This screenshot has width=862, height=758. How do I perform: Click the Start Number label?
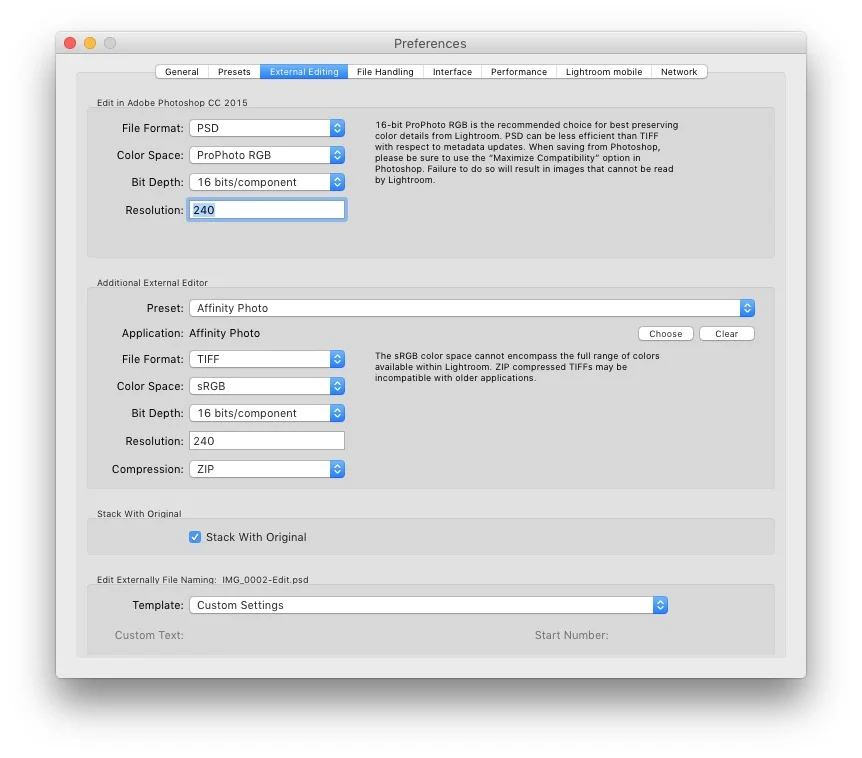(x=572, y=635)
